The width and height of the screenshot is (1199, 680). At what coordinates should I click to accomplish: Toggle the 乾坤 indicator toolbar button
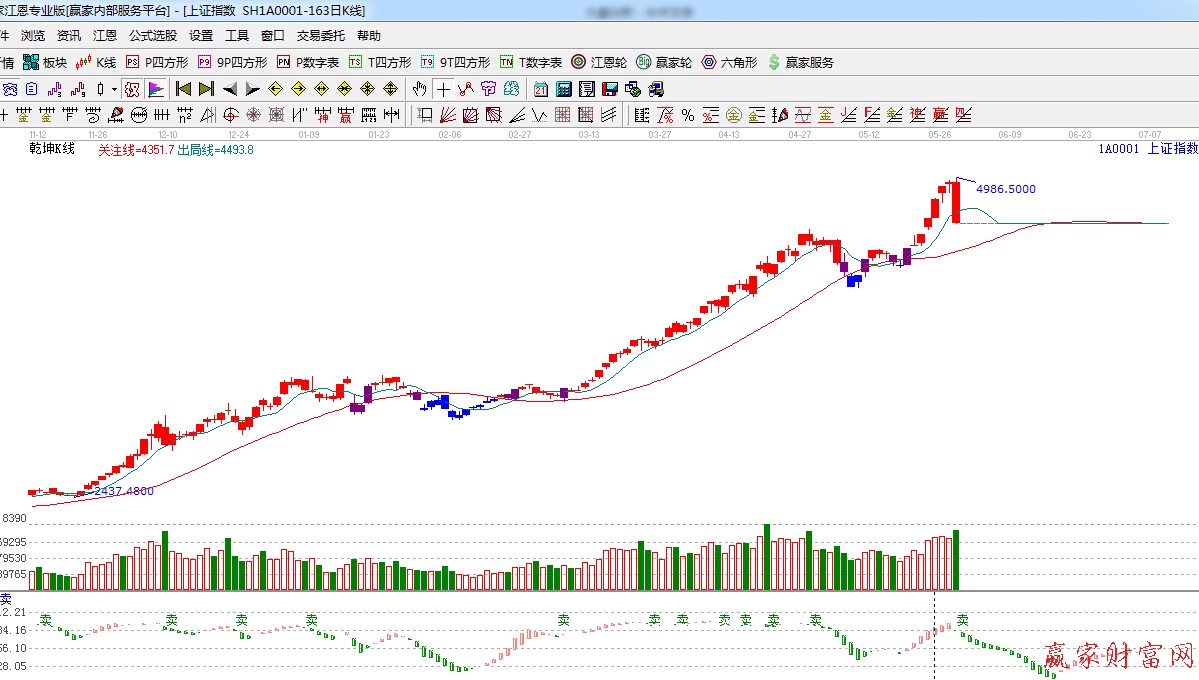pyautogui.click(x=132, y=89)
